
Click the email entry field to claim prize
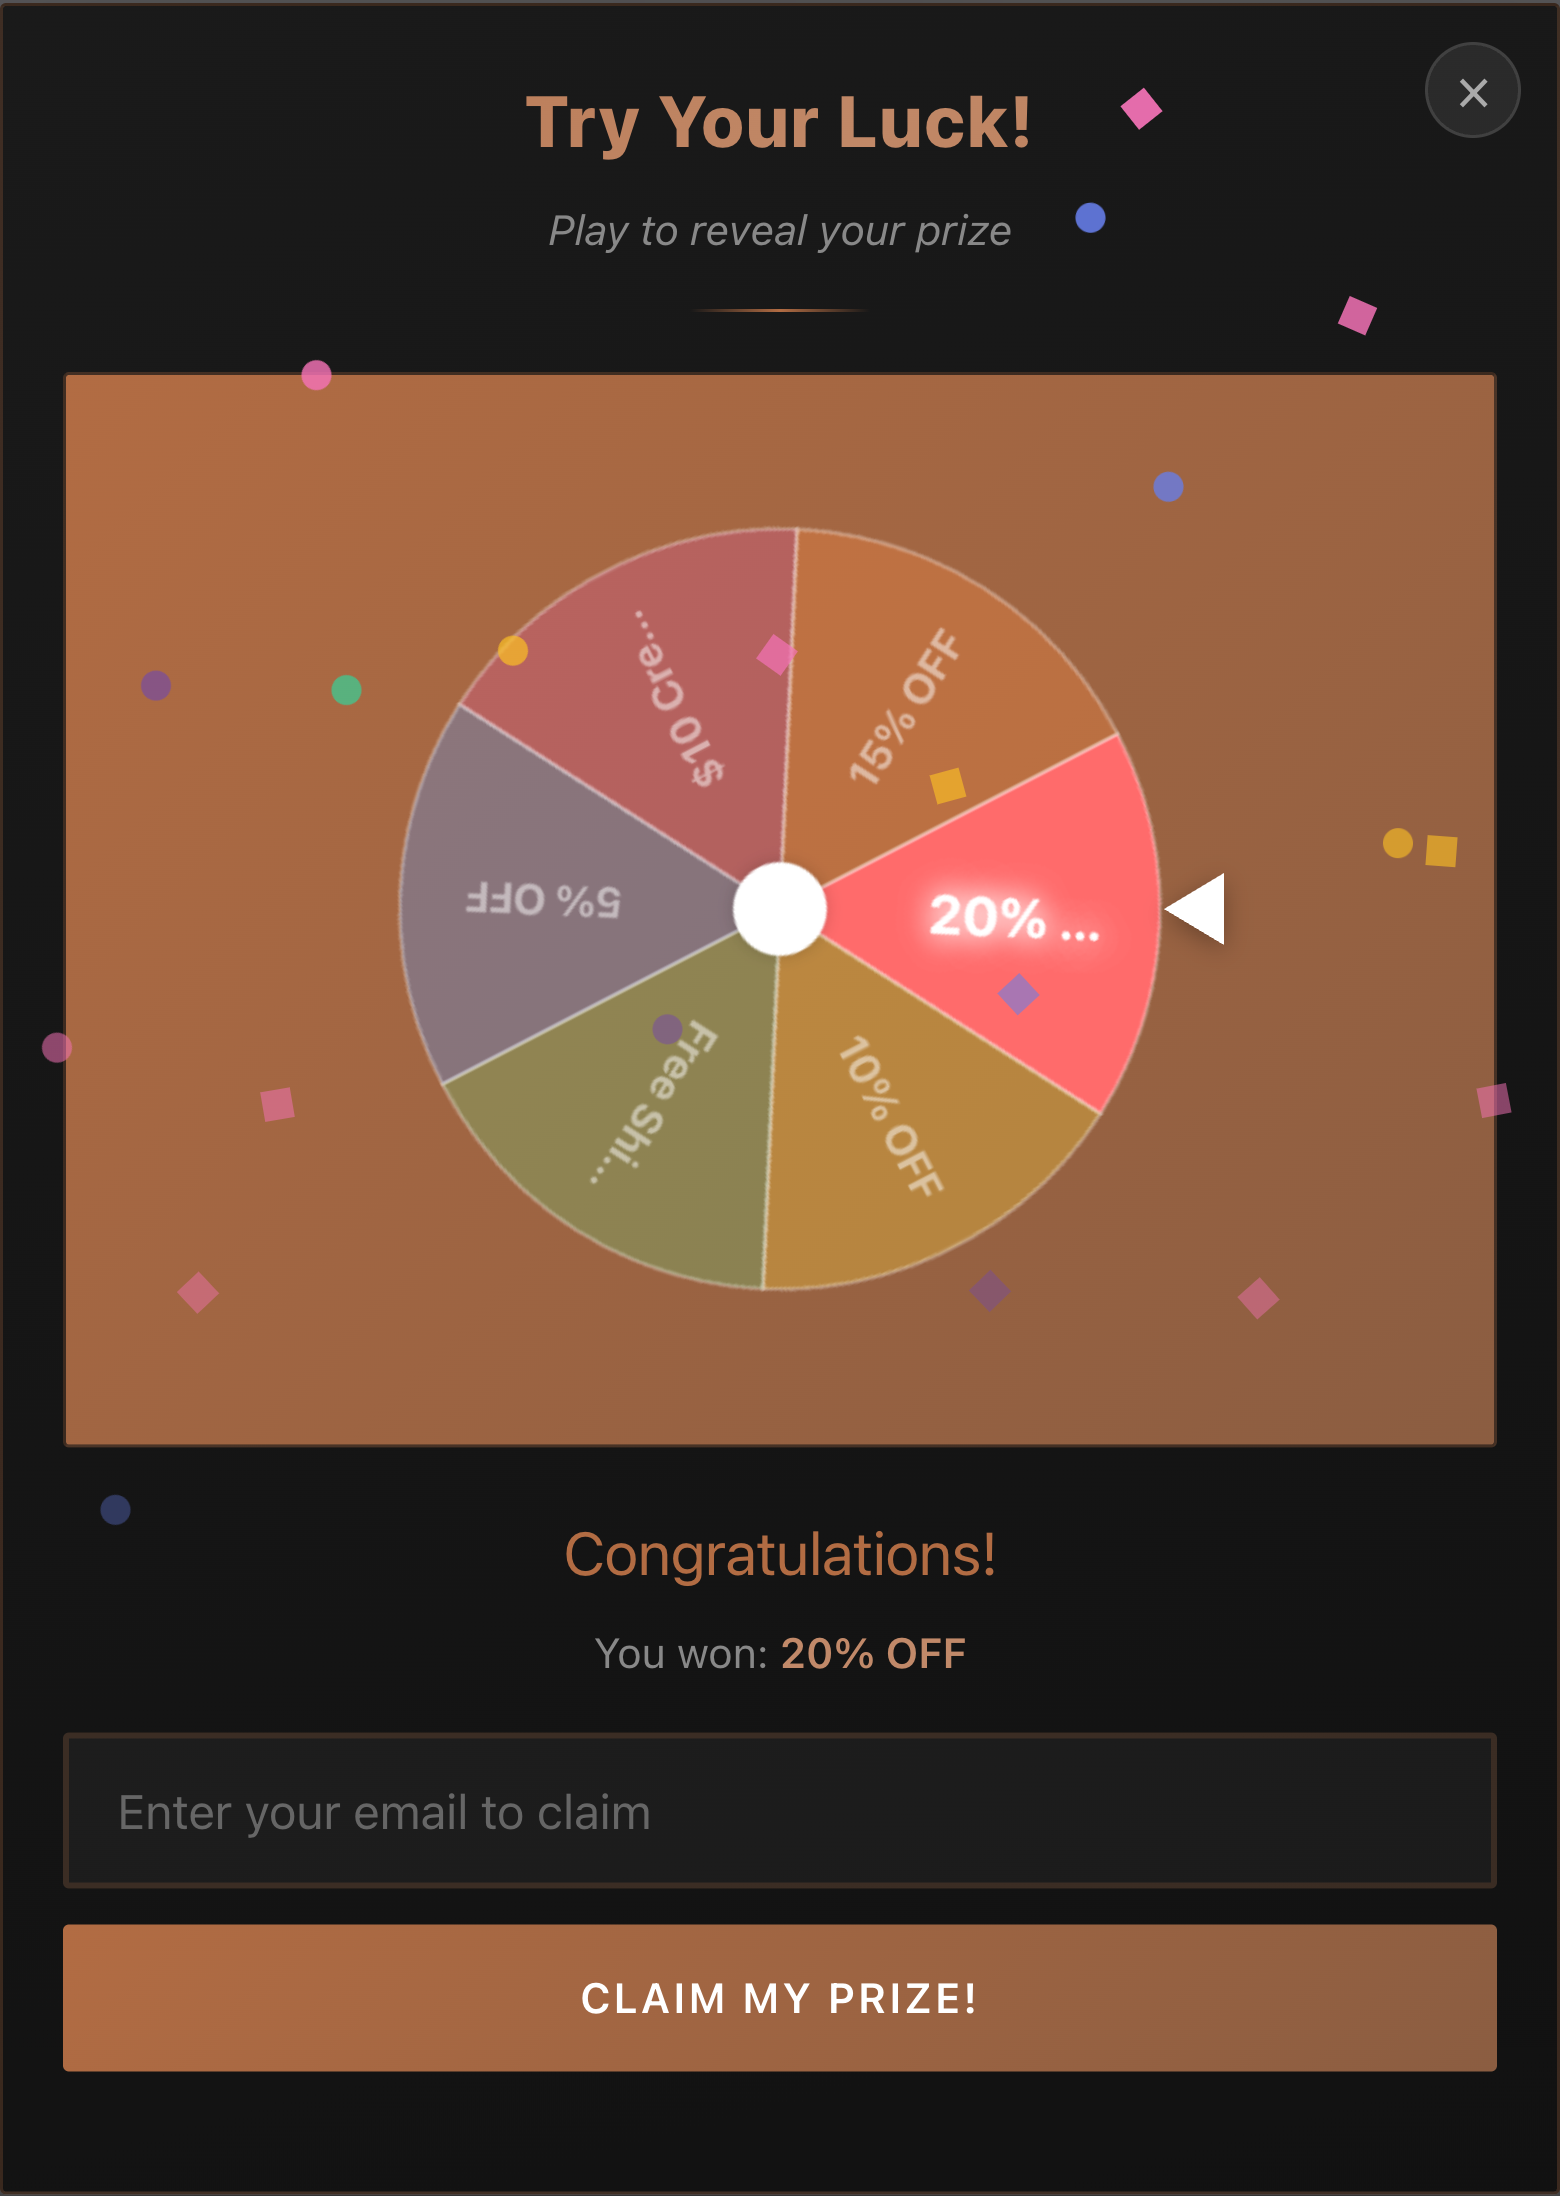[x=779, y=1811]
